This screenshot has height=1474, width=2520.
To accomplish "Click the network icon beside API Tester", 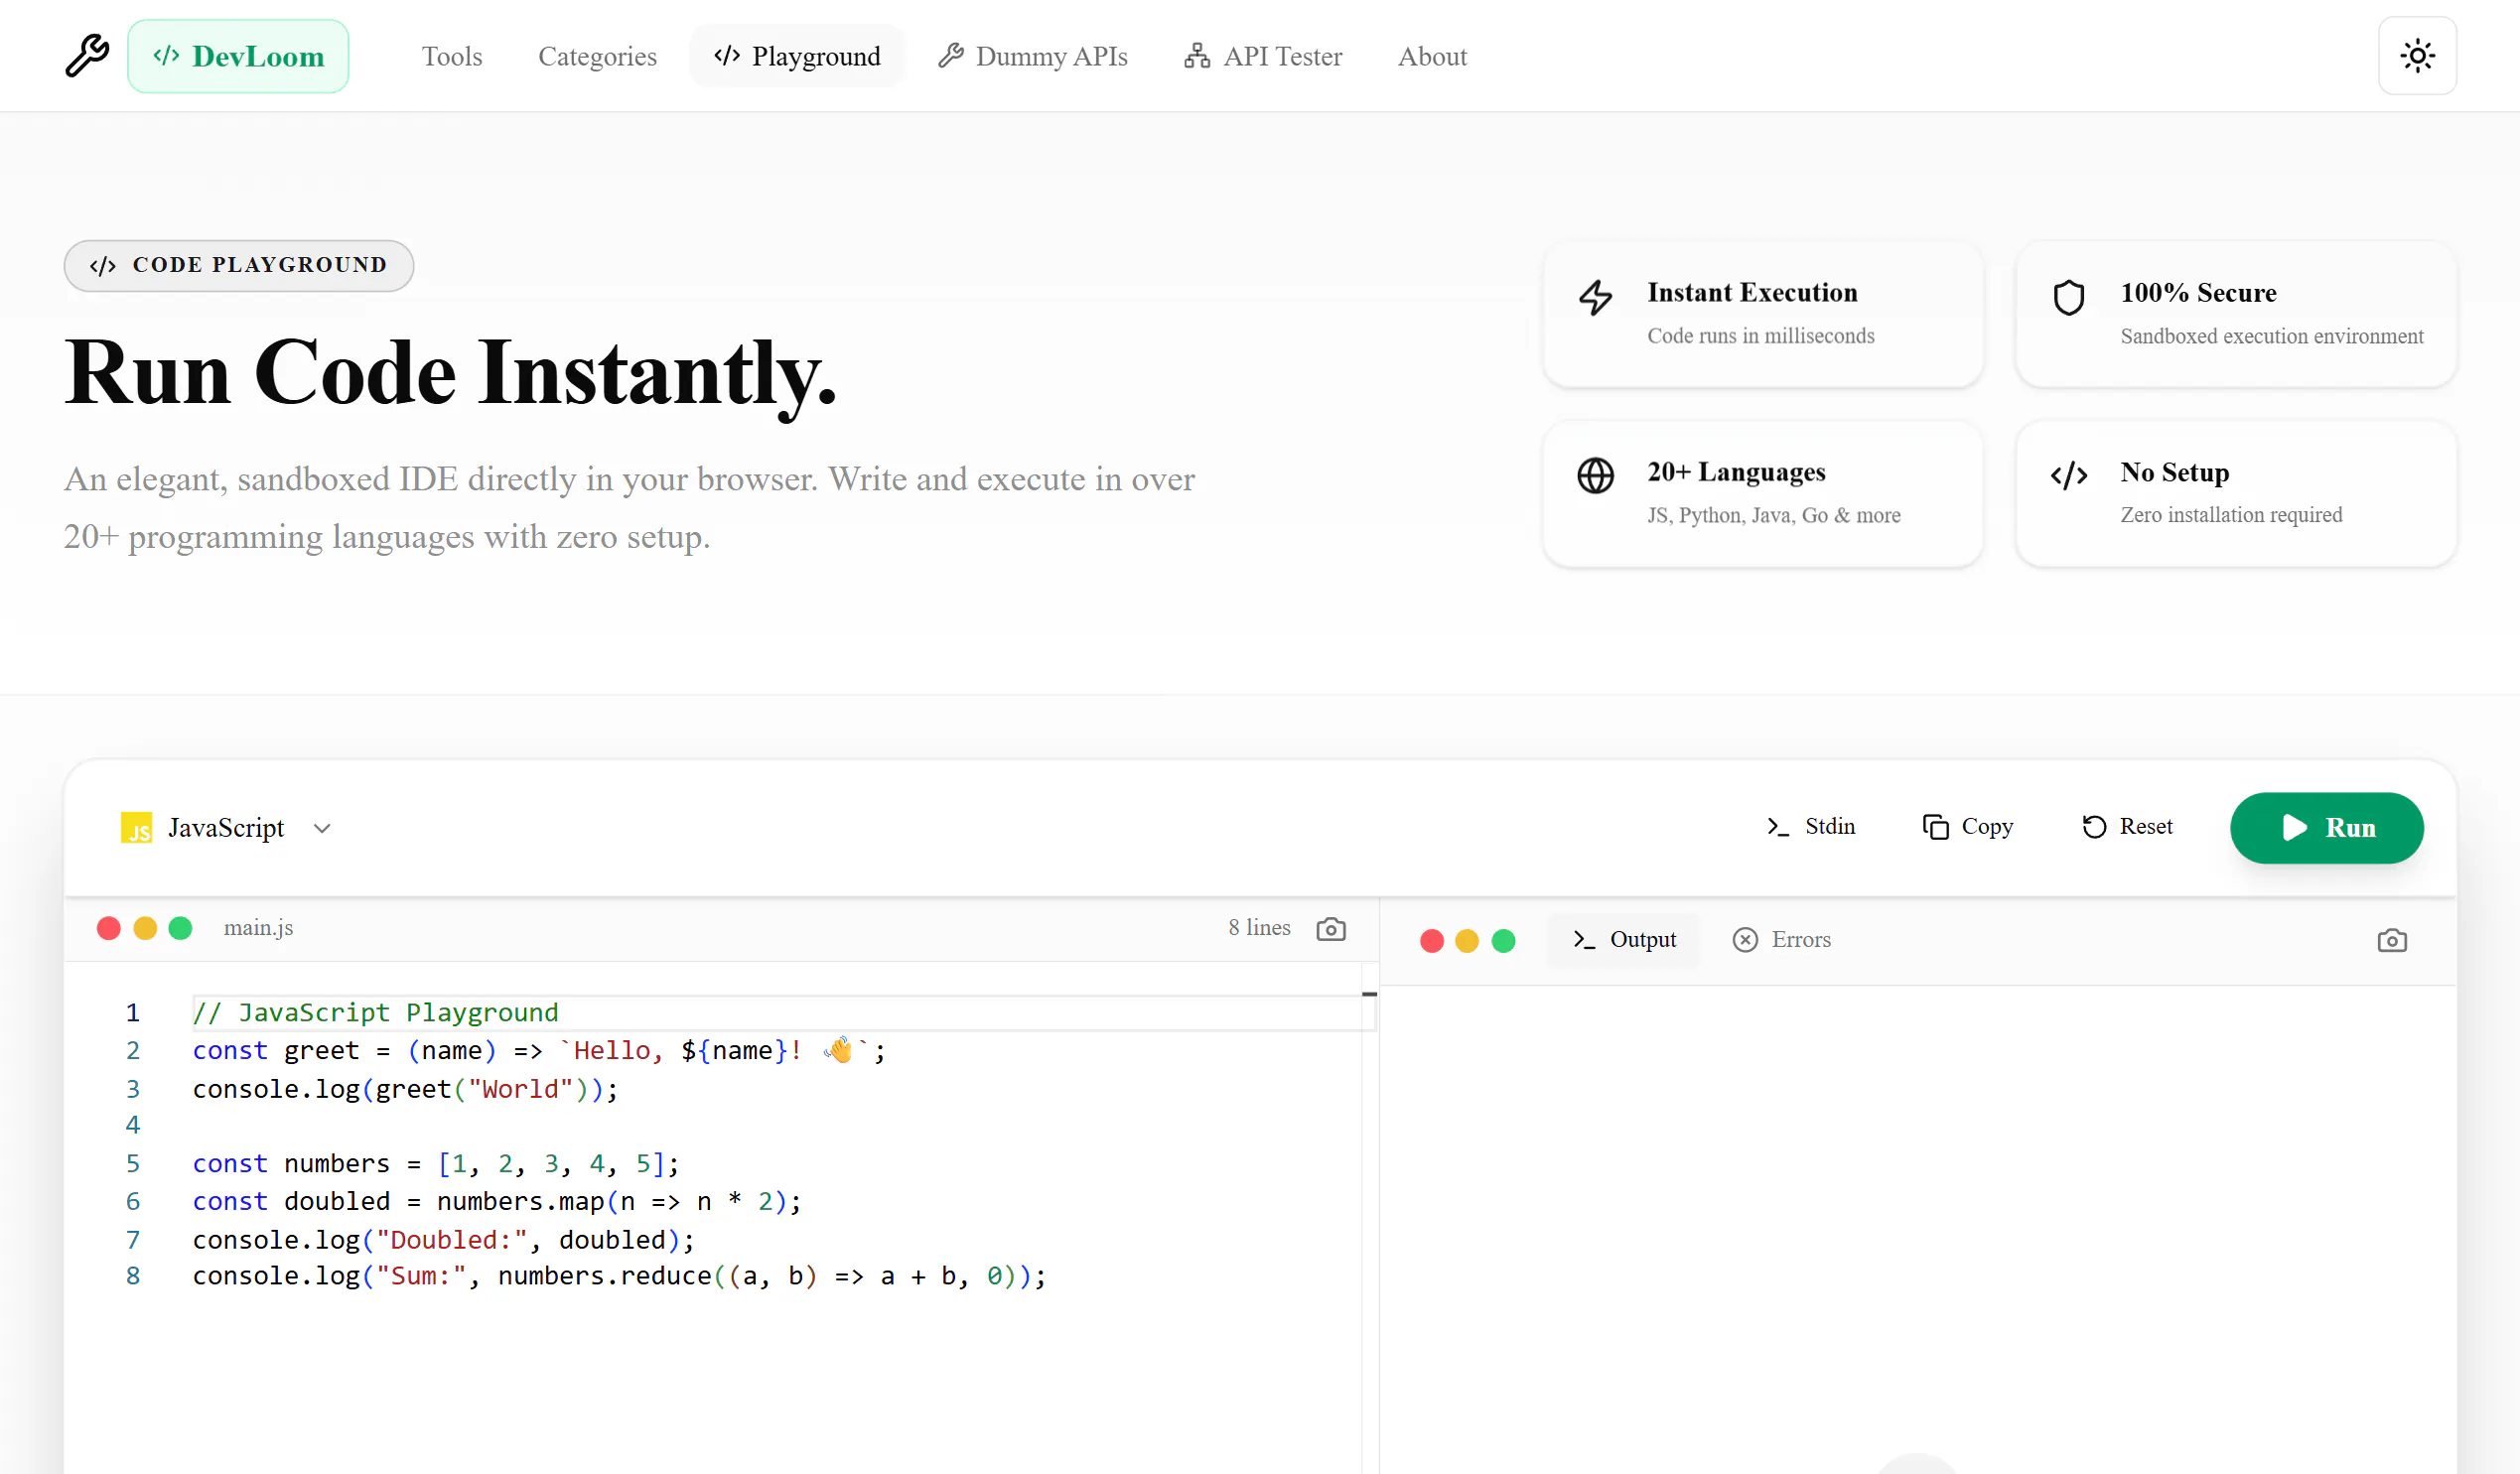I will pos(1197,56).
